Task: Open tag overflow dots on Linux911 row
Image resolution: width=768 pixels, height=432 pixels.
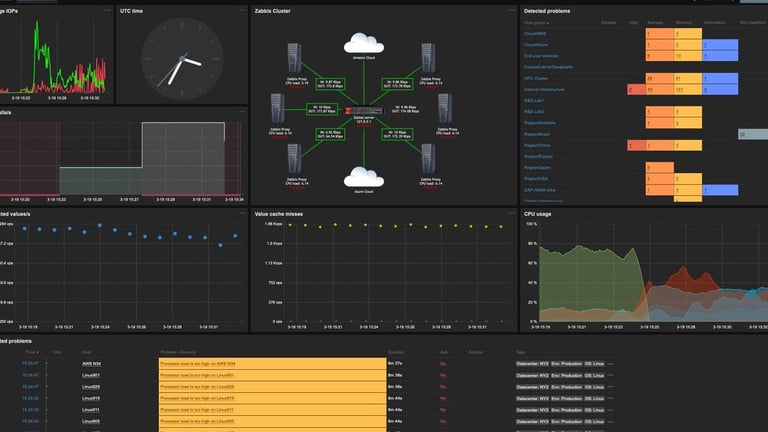Action: [610, 410]
